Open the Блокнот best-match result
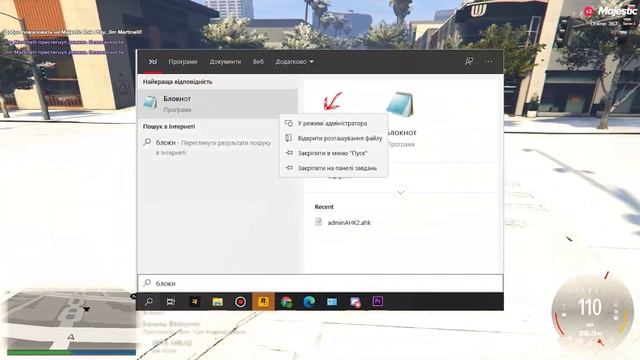Viewport: 640px width, 360px height. point(218,104)
